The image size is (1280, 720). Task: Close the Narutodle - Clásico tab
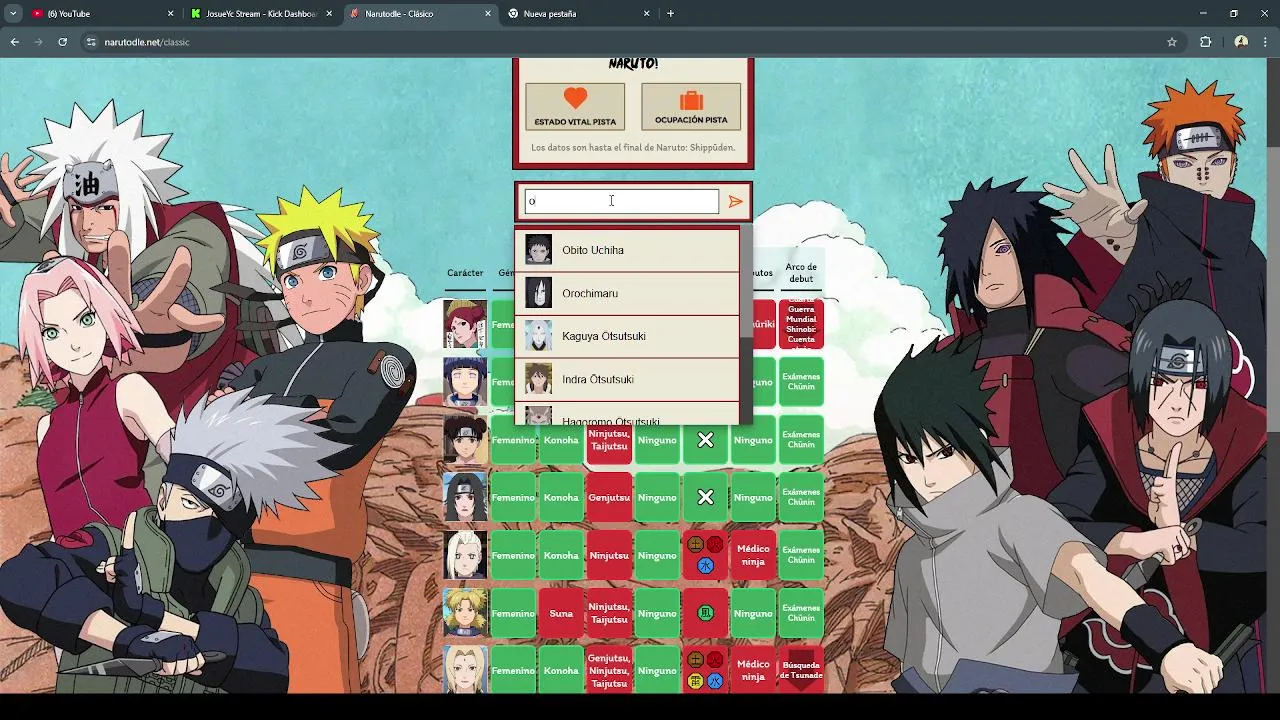point(488,14)
